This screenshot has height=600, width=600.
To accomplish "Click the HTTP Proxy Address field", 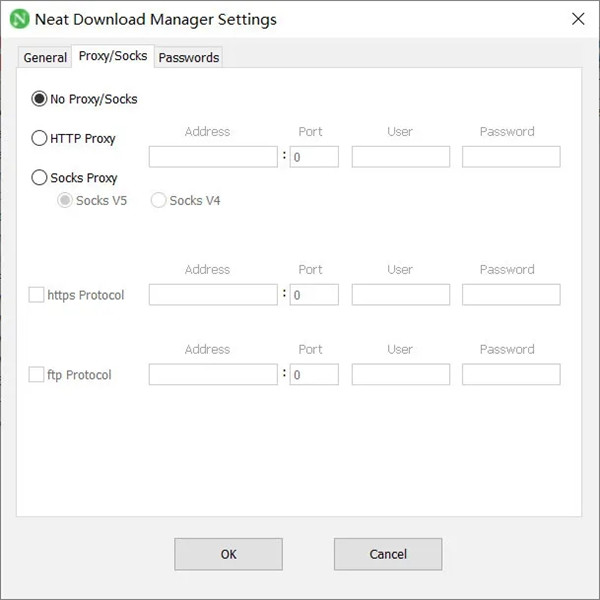I will (x=213, y=157).
